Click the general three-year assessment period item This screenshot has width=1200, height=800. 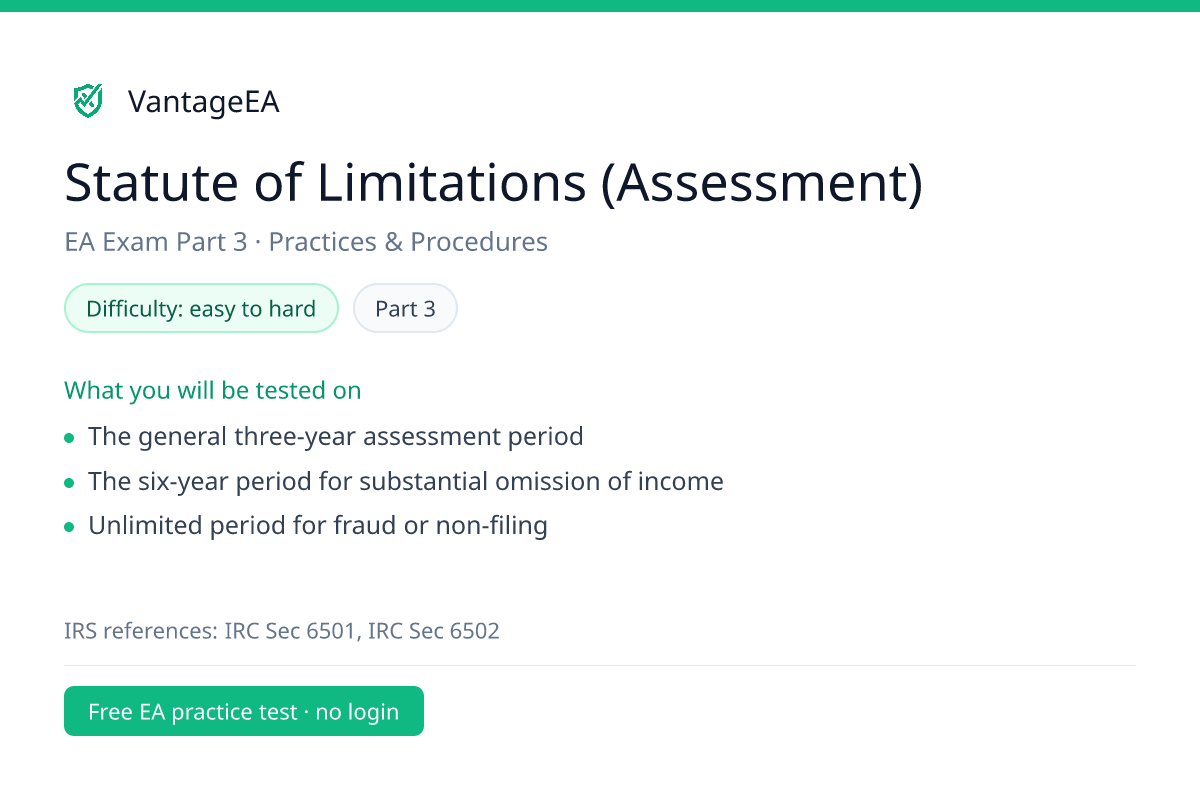click(336, 437)
